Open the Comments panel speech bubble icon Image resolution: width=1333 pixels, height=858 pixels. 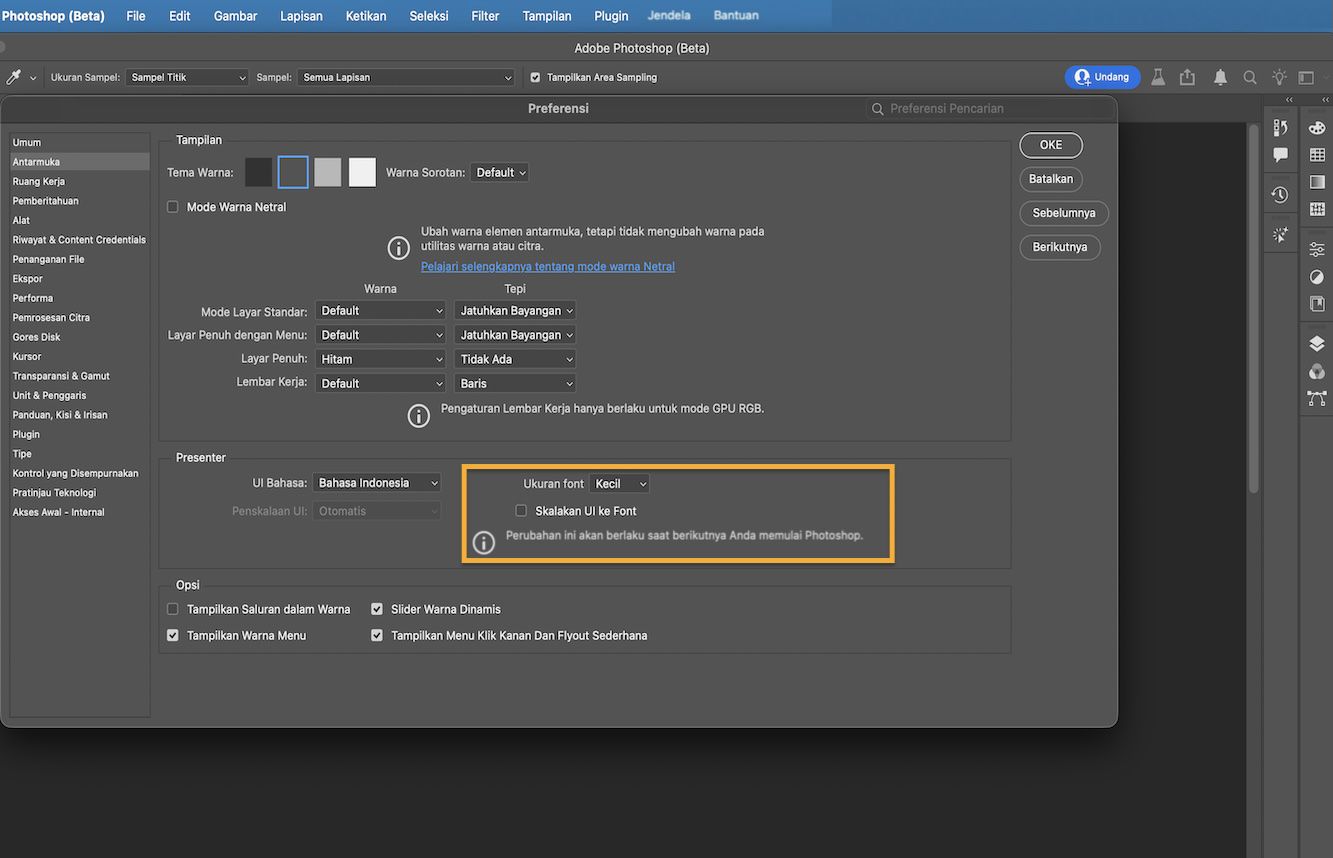1281,153
